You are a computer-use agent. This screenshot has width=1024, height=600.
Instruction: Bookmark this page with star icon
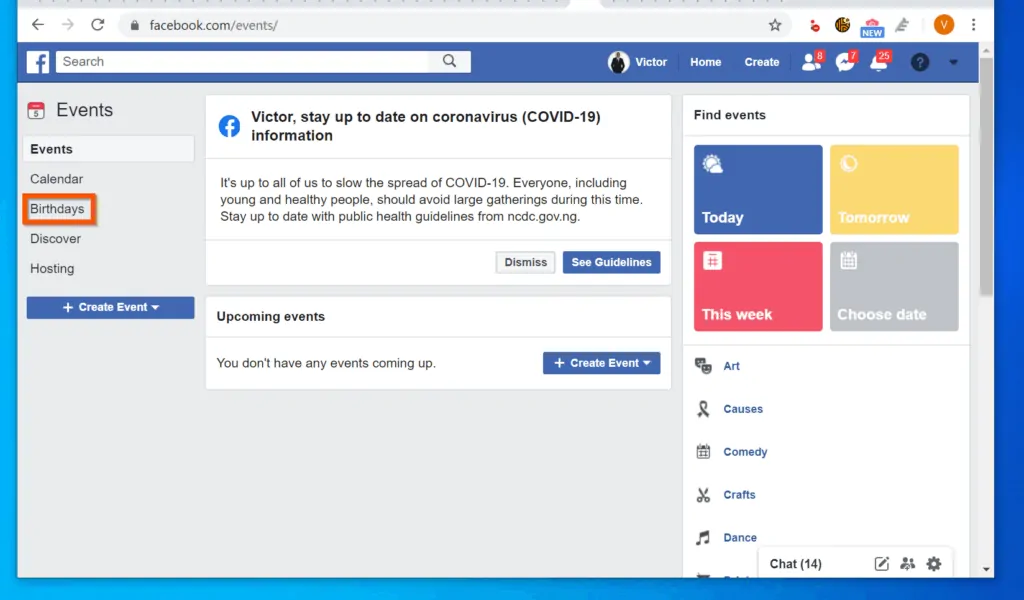(775, 25)
